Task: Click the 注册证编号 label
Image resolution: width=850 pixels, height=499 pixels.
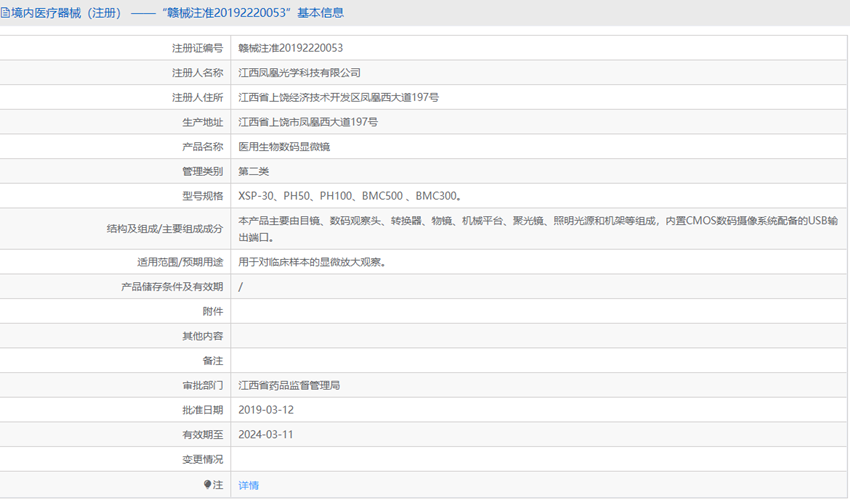Action: coord(197,48)
